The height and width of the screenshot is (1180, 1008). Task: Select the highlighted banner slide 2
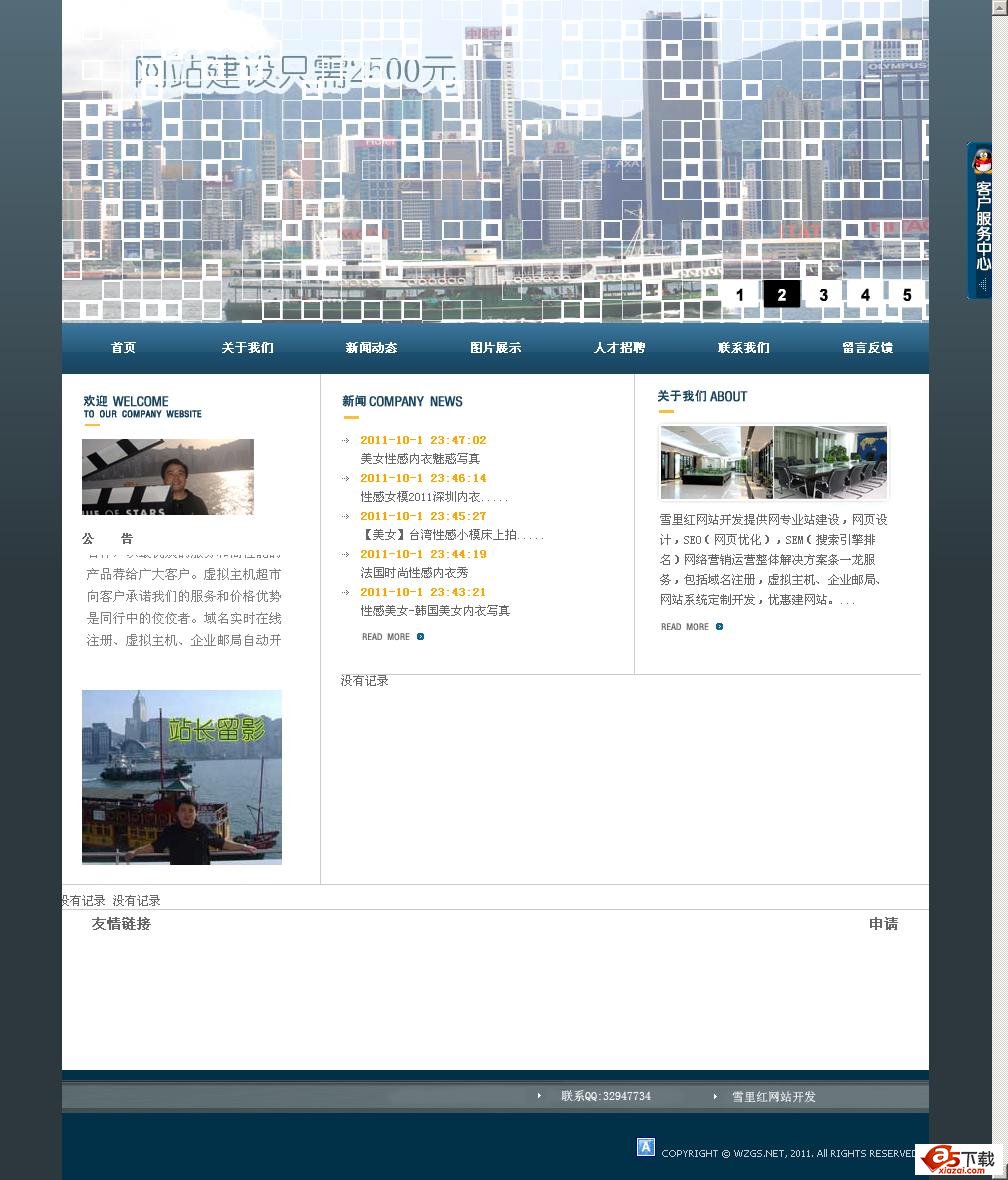coord(781,294)
